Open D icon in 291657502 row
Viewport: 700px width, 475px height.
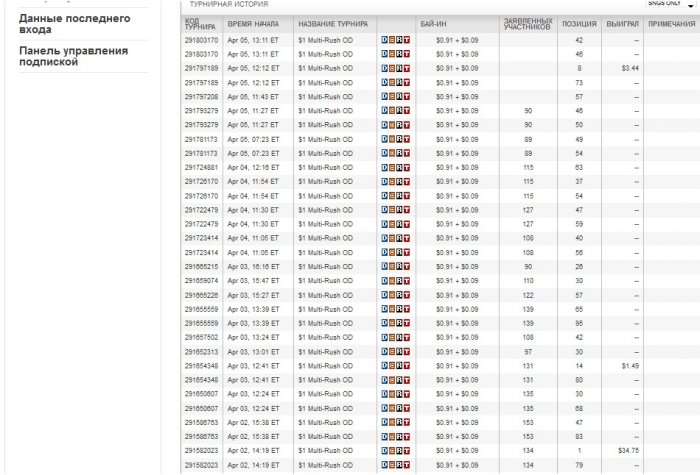(x=384, y=338)
